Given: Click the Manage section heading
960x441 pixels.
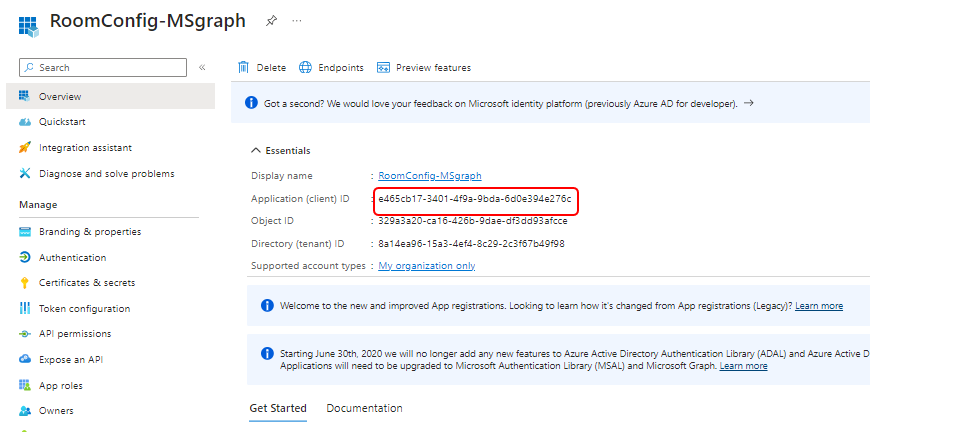Looking at the screenshot, I should [38, 205].
